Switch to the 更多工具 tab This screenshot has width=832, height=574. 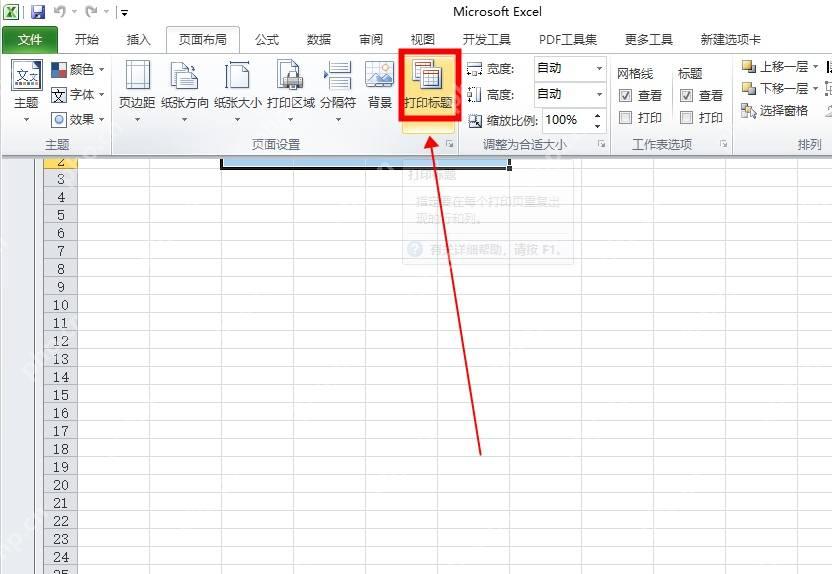point(649,40)
